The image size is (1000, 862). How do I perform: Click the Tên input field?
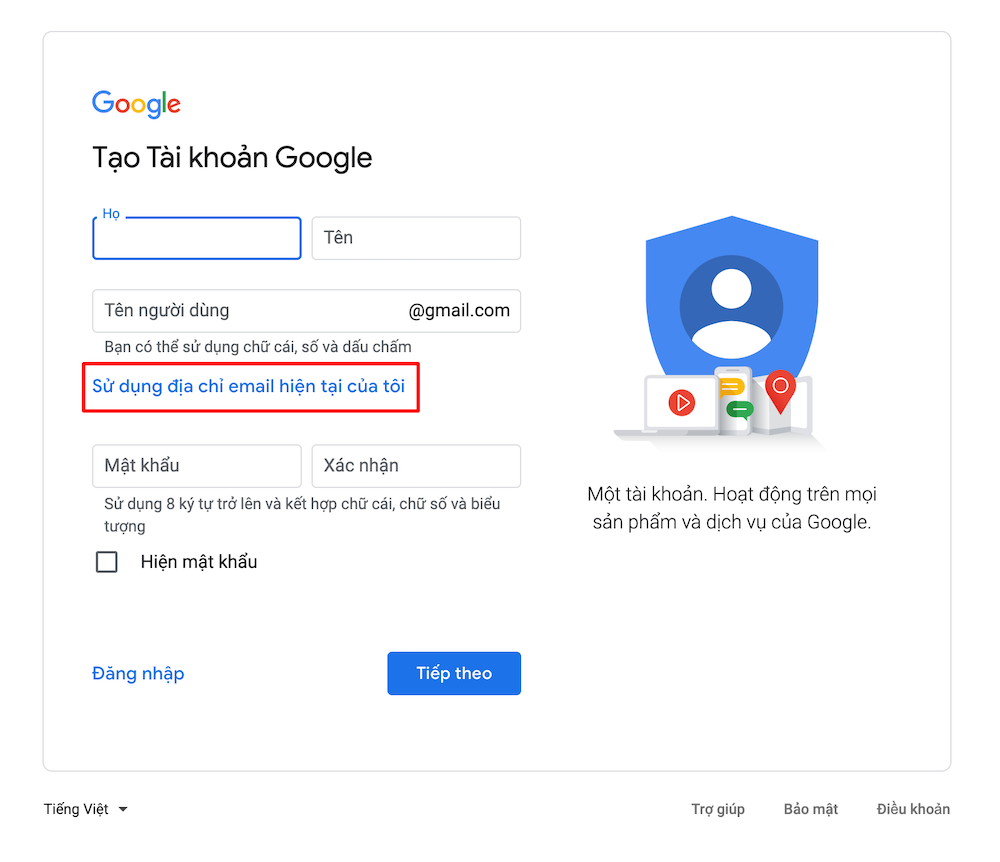pos(416,238)
